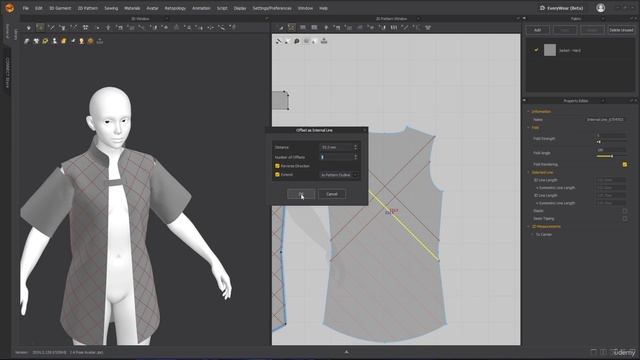Viewport: 640px width, 360px height.
Task: Toggle the fabric row checkmark in Fabric panel
Action: click(536, 50)
